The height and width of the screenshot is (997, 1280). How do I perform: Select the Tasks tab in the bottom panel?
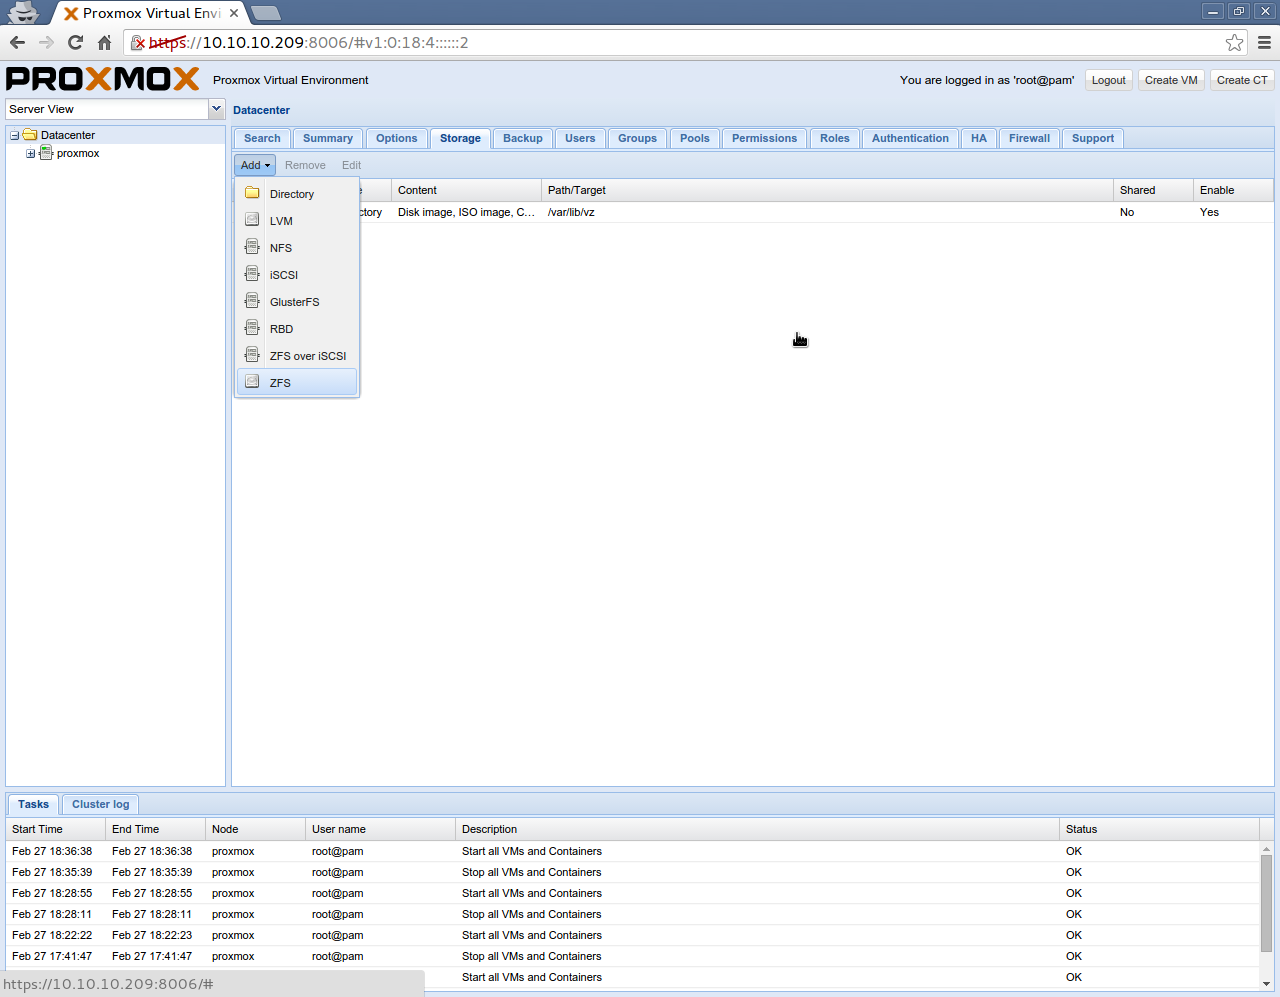(33, 804)
